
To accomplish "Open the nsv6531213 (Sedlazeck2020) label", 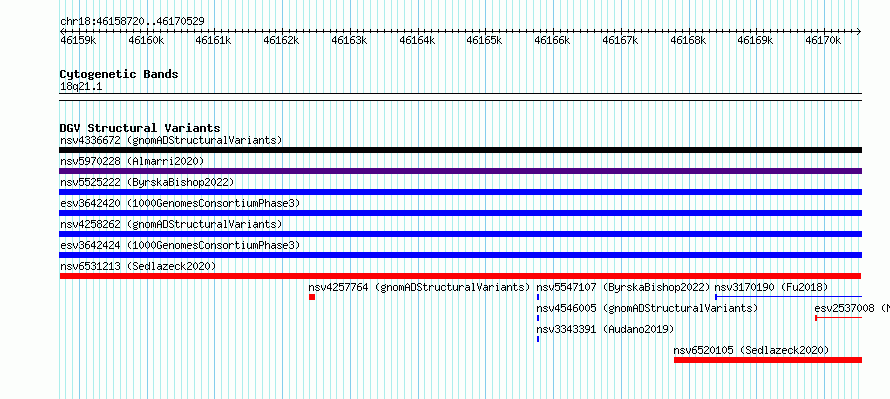I will pyautogui.click(x=138, y=266).
